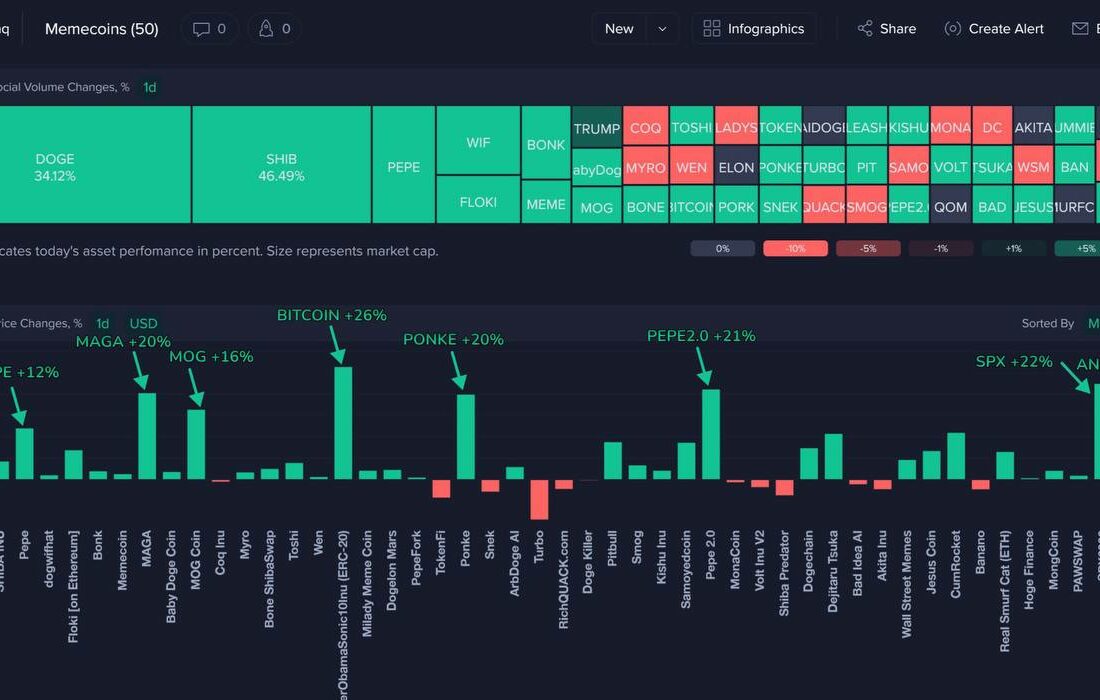Select the PIT treemap cell

click(x=866, y=166)
